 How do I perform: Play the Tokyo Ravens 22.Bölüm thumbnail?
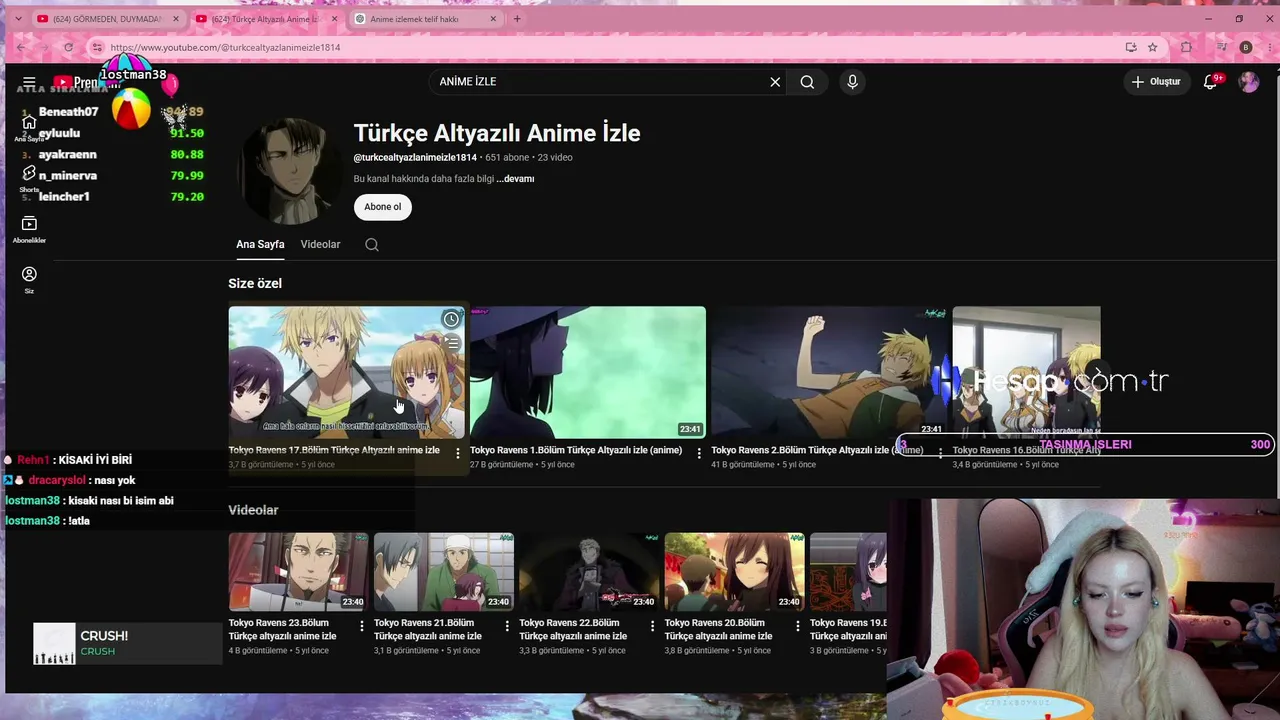(589, 572)
